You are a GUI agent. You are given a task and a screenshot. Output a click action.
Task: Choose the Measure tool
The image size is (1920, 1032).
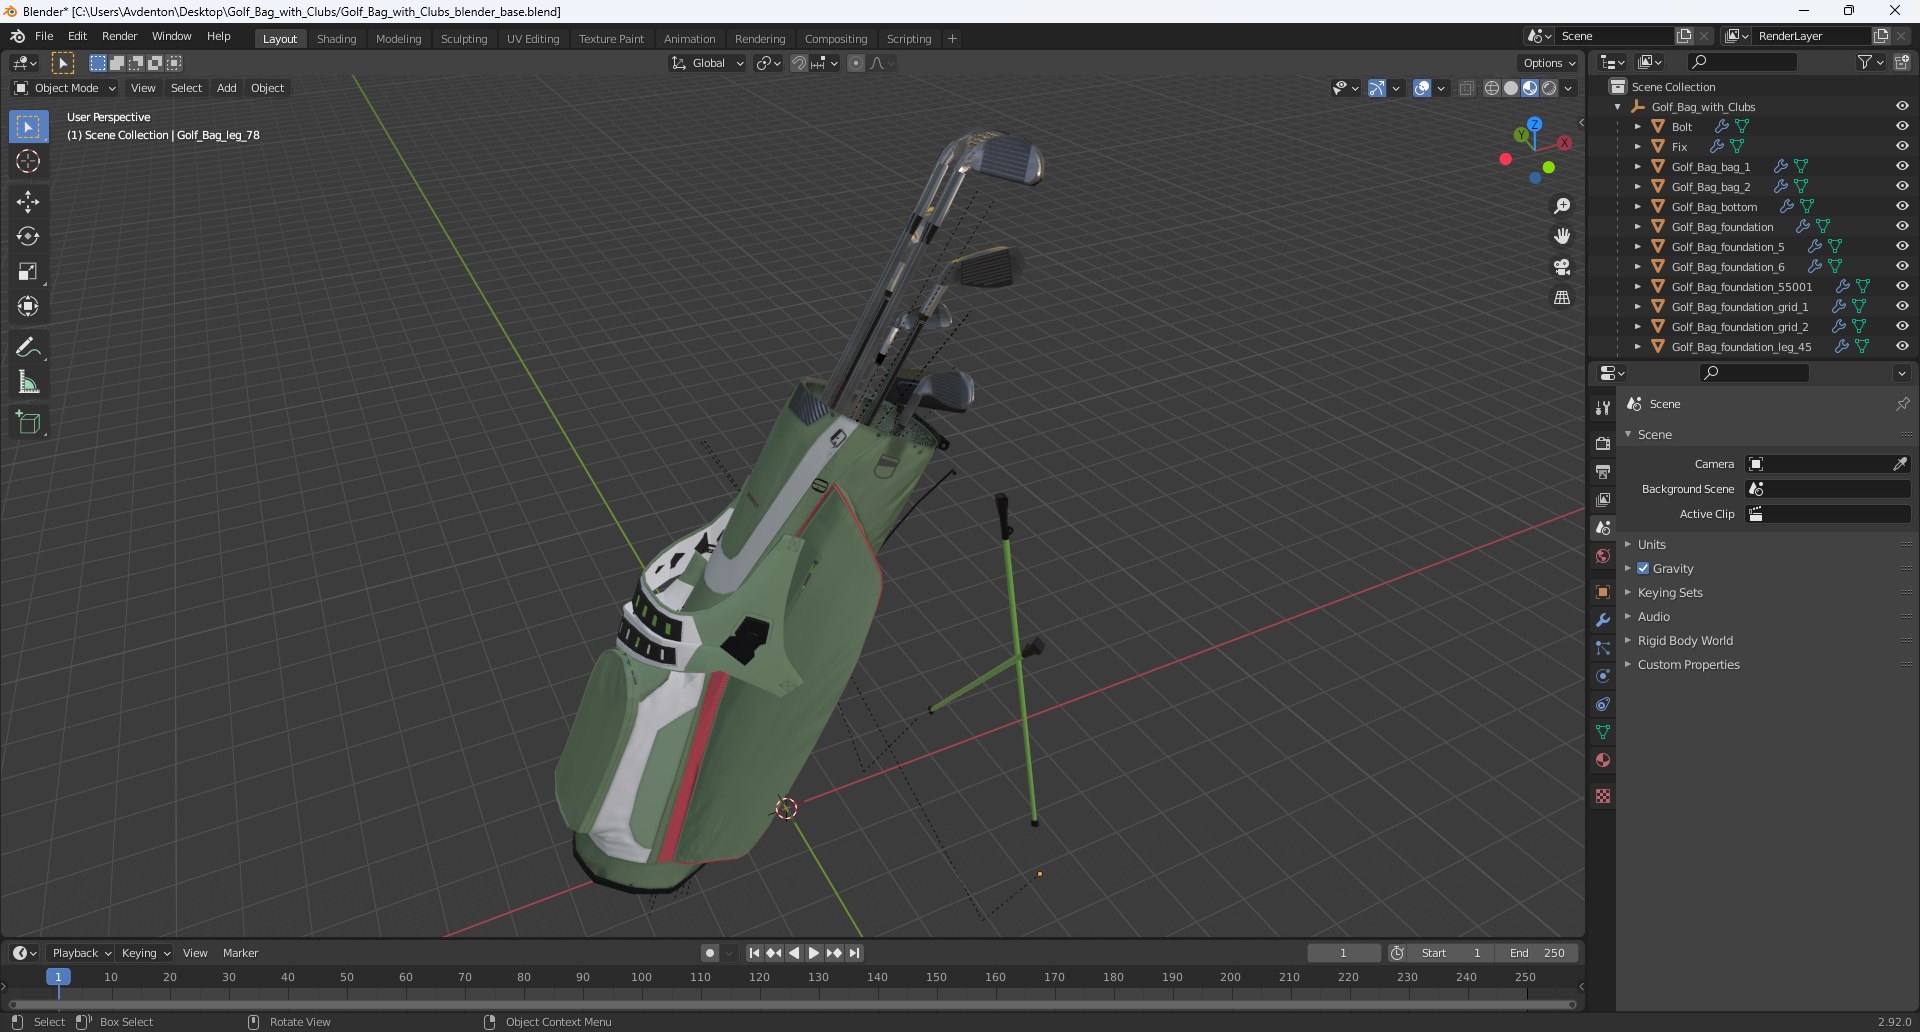tap(28, 382)
